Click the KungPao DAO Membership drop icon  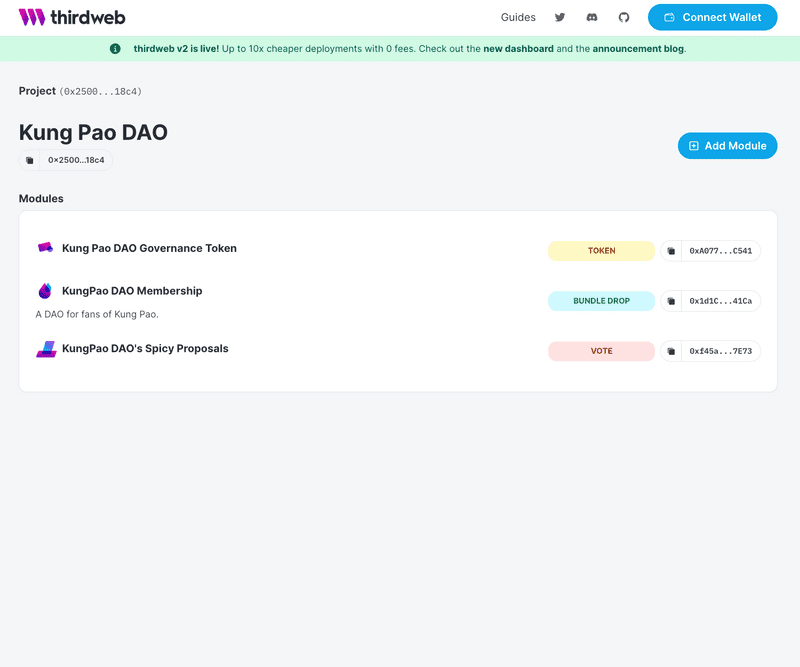pos(45,291)
